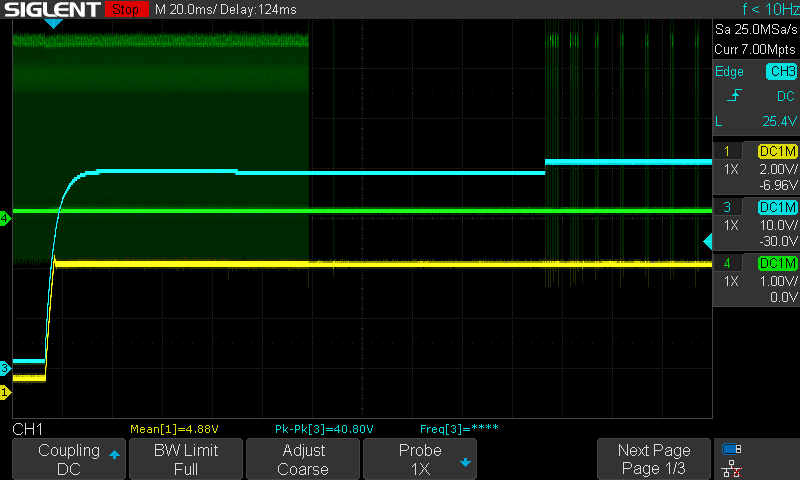Screen dimensions: 800x480
Task: Select the green channel 4 ground marker
Action: pos(5,217)
